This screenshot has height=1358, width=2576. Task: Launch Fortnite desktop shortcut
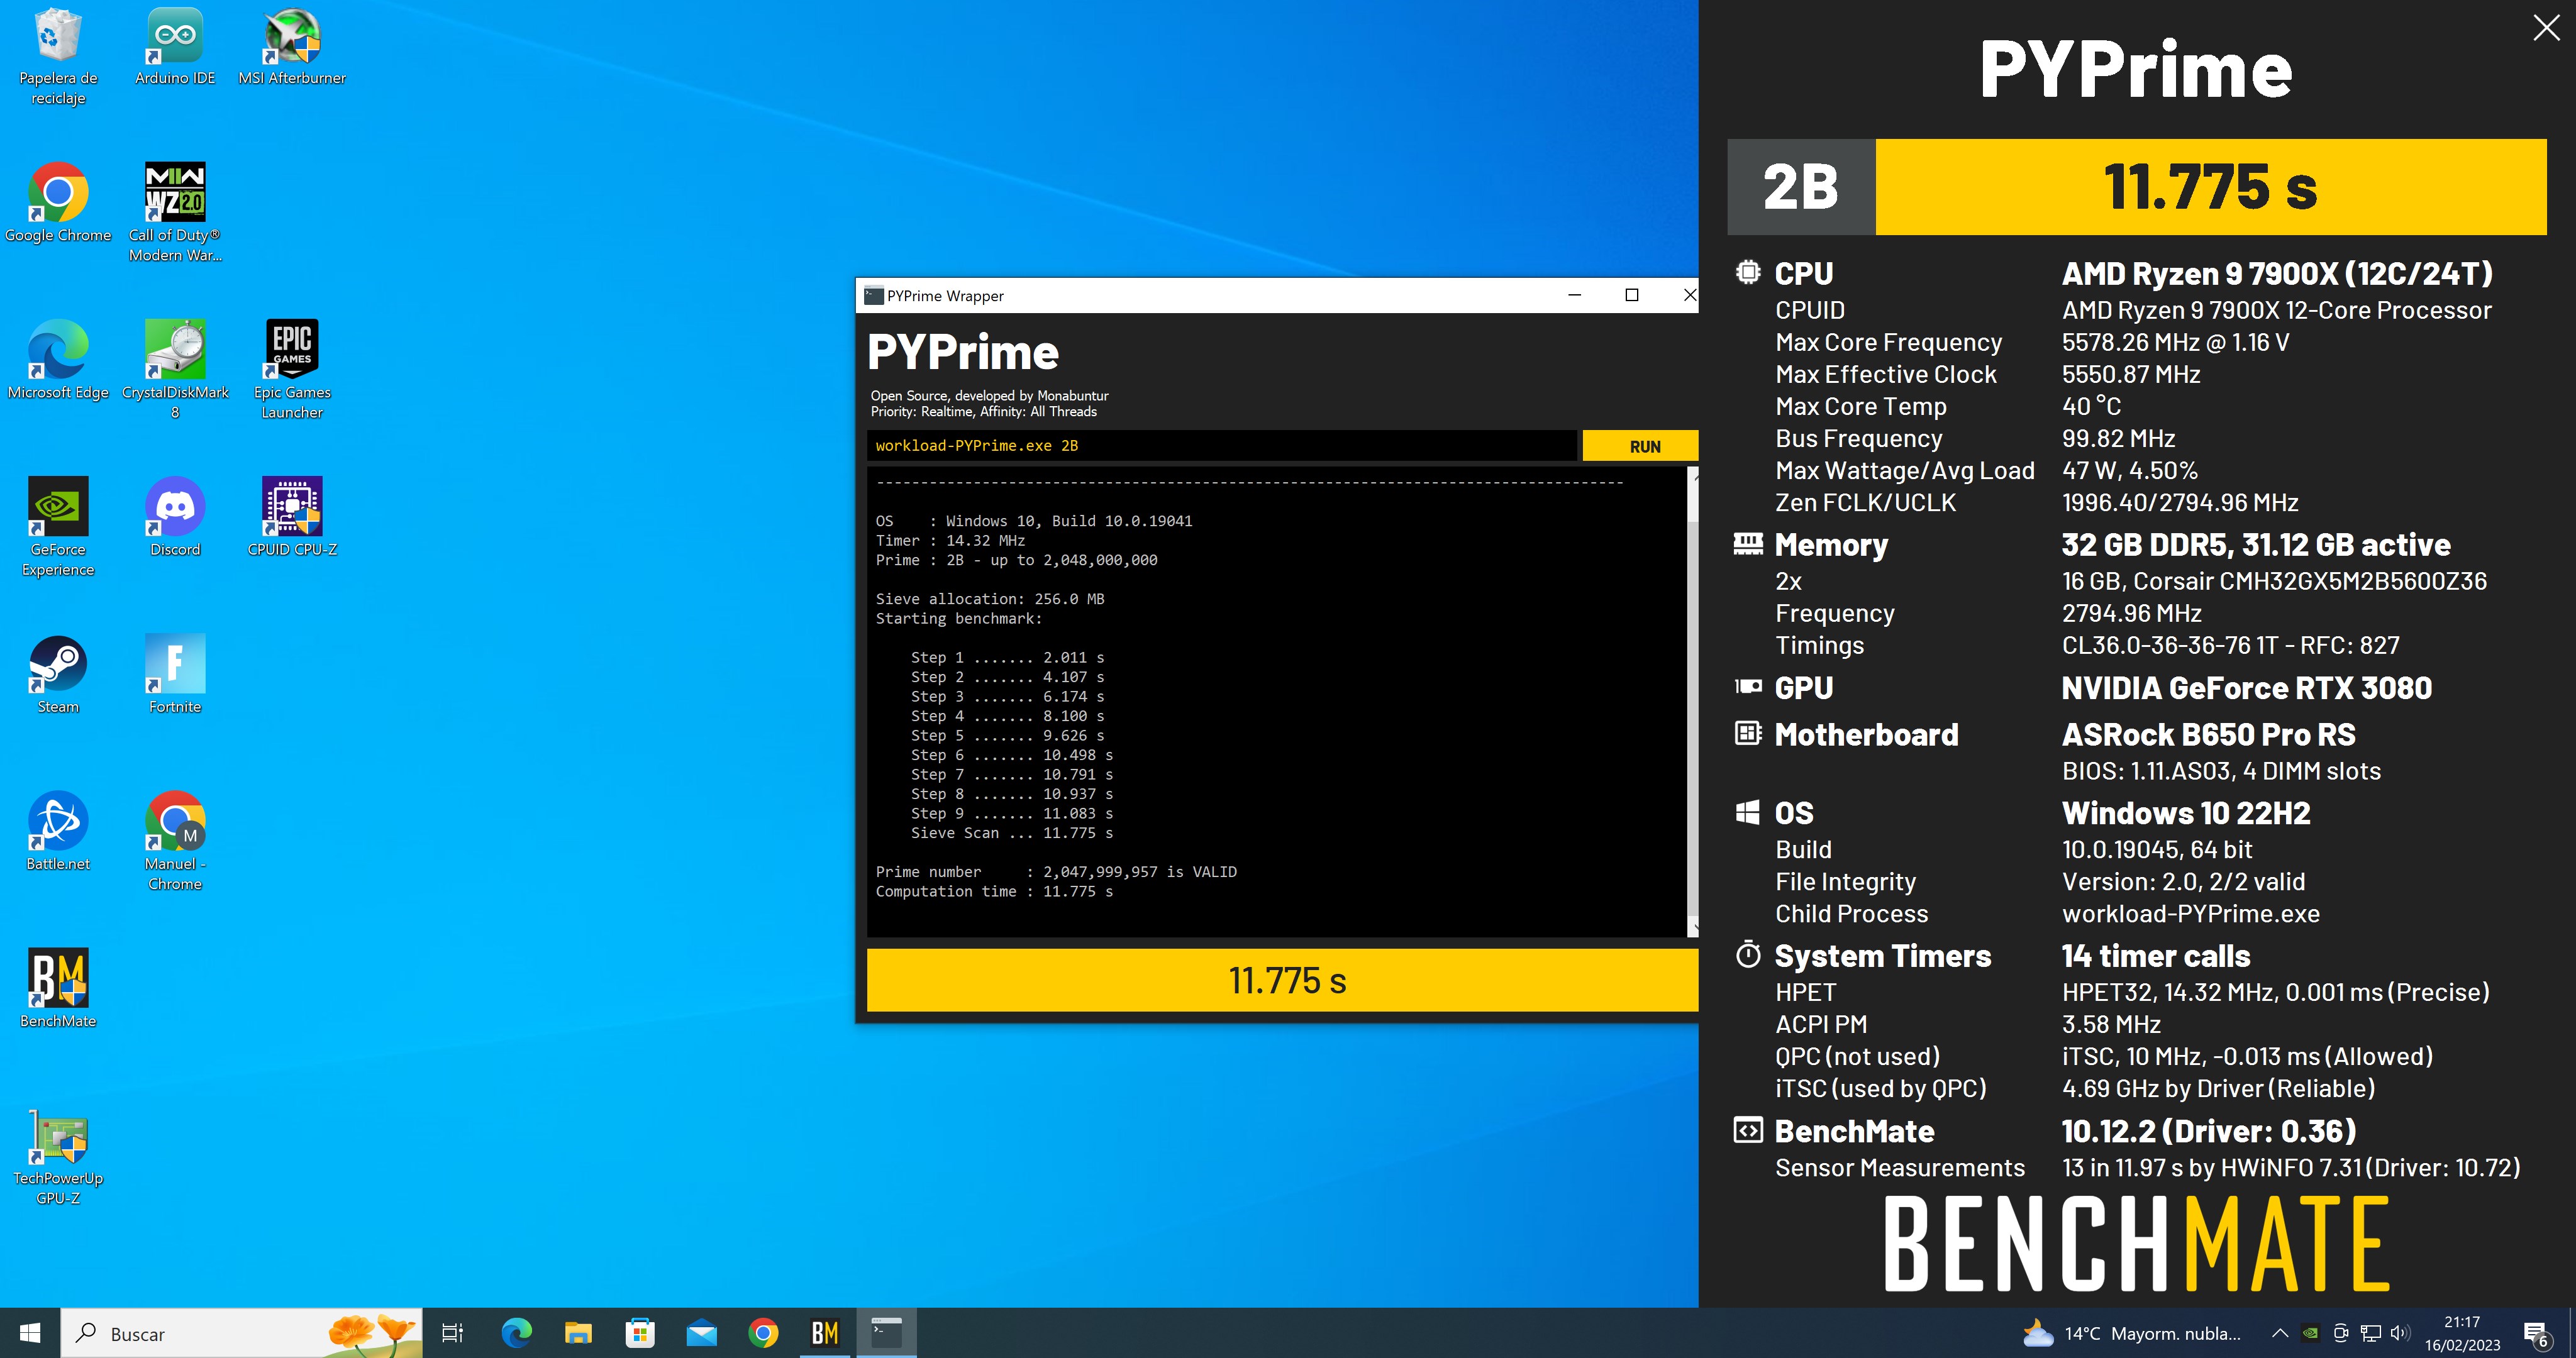(x=175, y=675)
